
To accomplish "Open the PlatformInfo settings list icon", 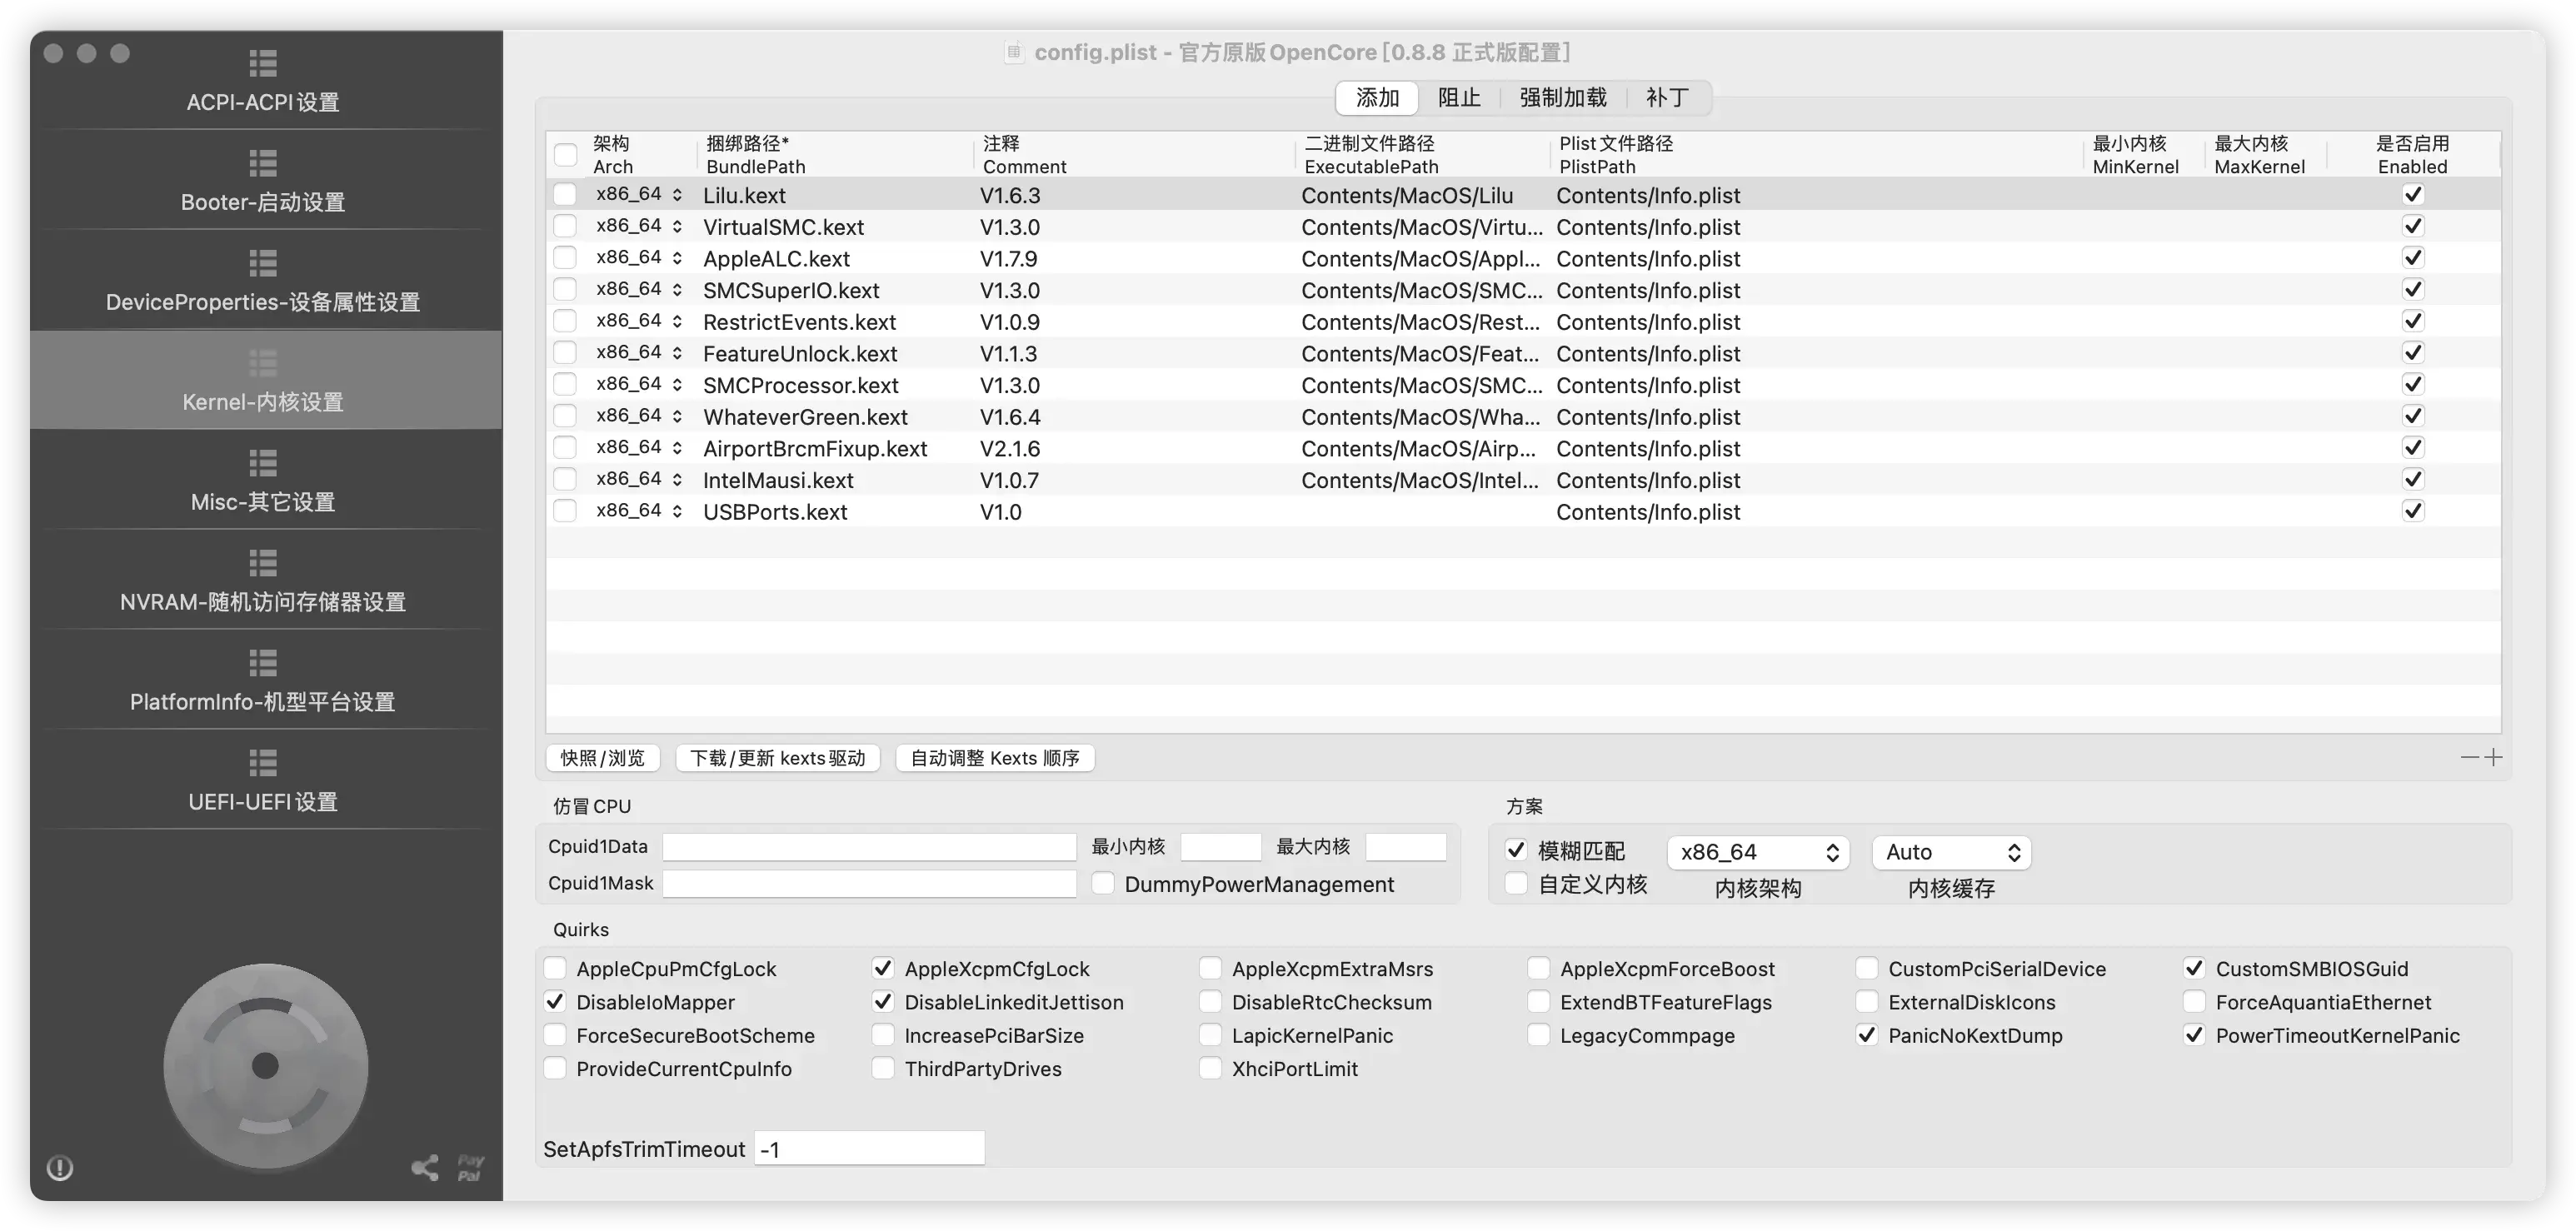I will (263, 663).
